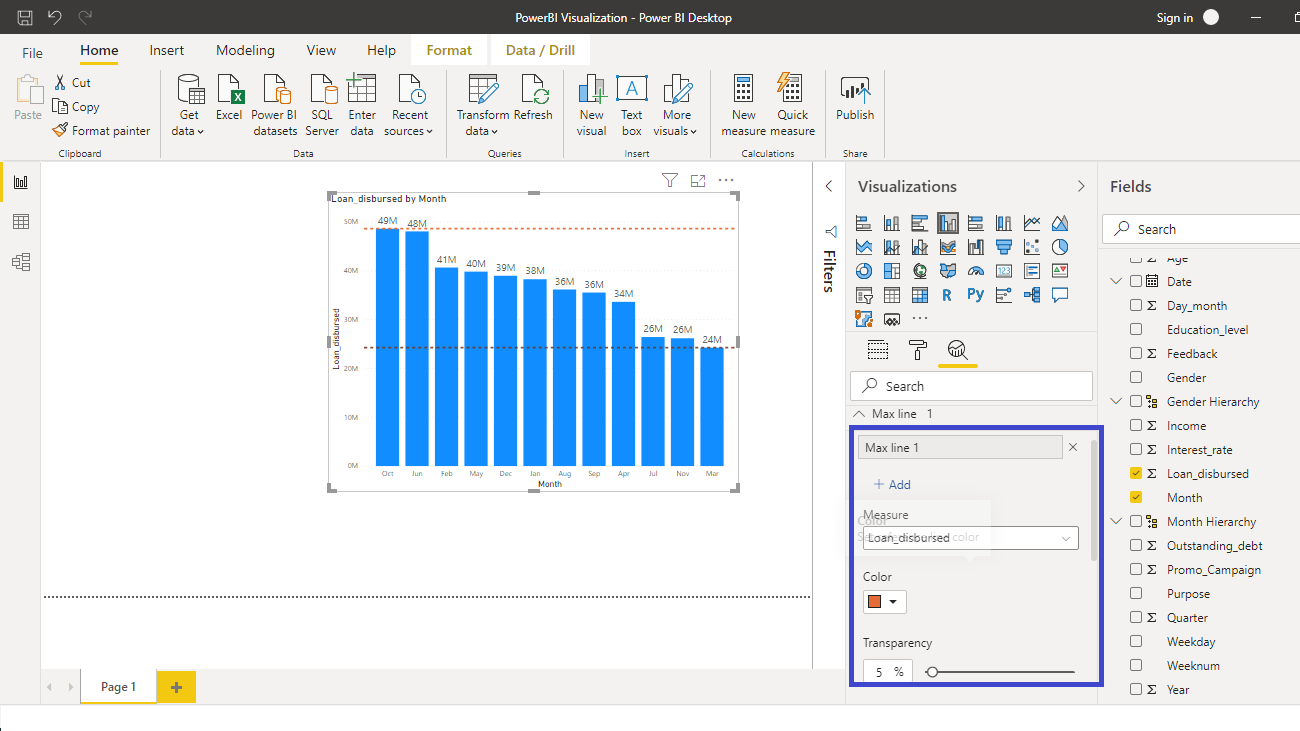Image resolution: width=1300 pixels, height=731 pixels.
Task: Collapse the Max line section
Action: (x=859, y=414)
